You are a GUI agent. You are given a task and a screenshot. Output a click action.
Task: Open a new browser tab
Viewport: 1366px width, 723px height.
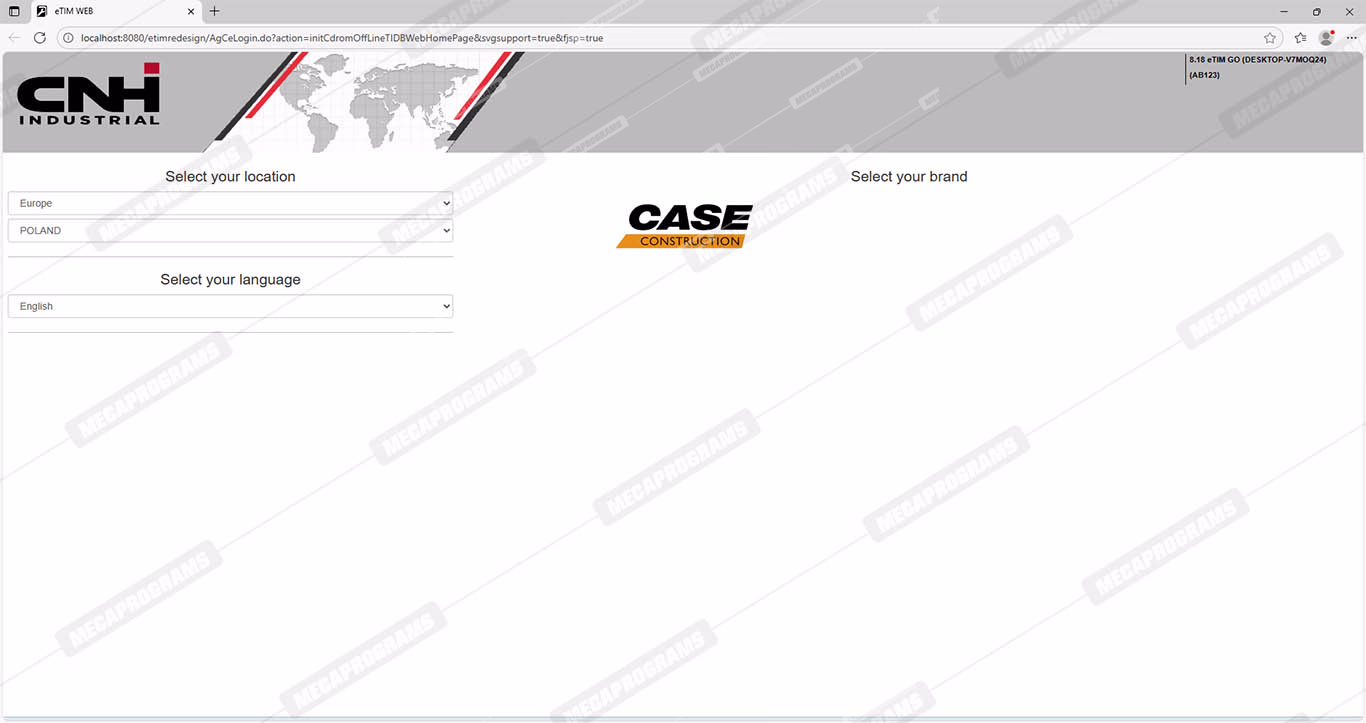pos(214,11)
